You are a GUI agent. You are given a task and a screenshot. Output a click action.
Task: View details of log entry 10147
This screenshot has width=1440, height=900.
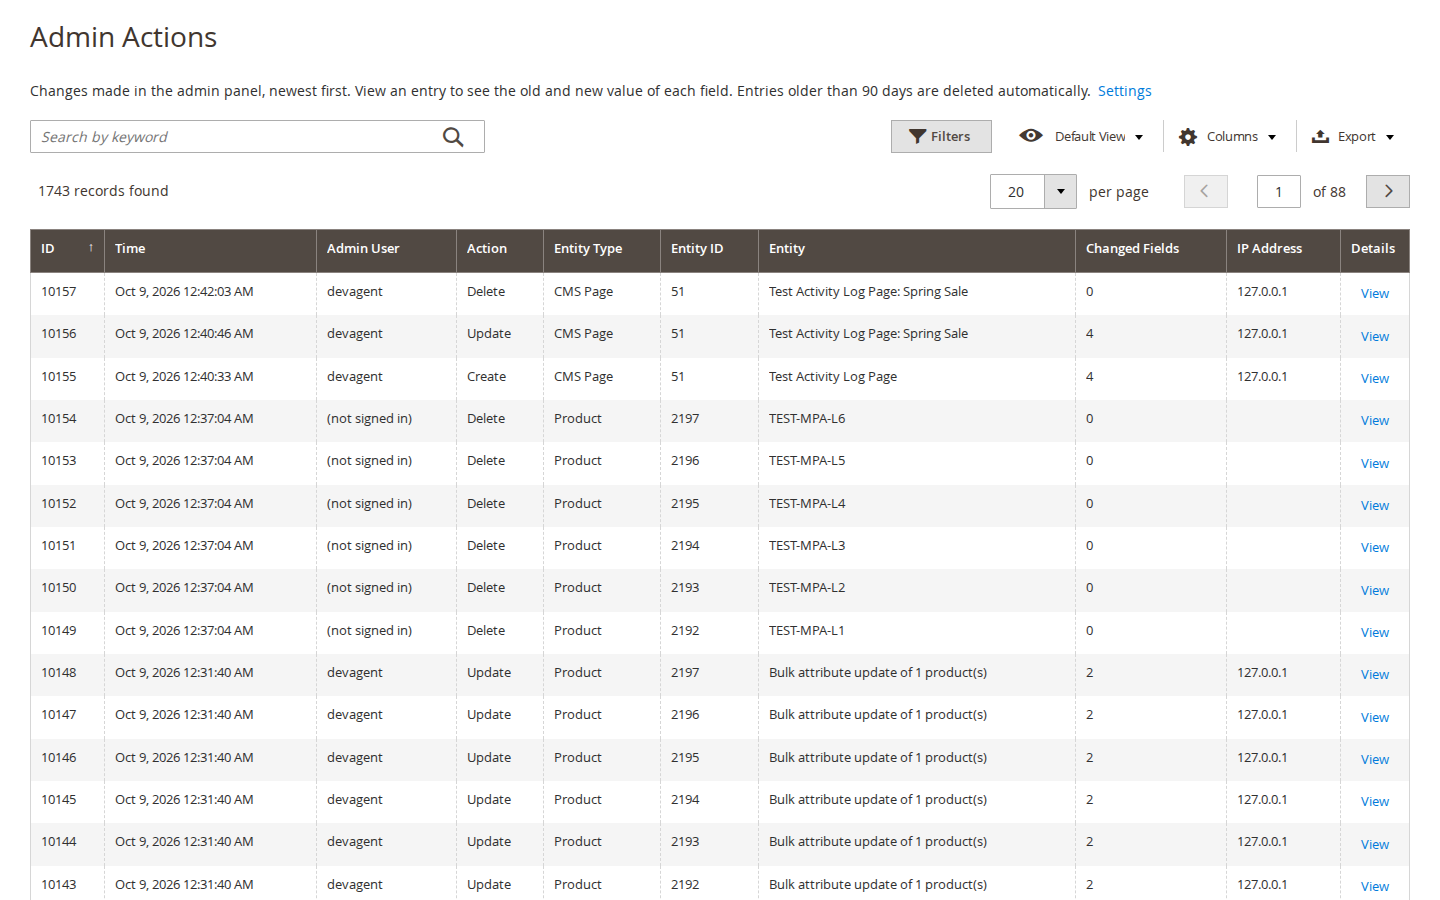1375,718
